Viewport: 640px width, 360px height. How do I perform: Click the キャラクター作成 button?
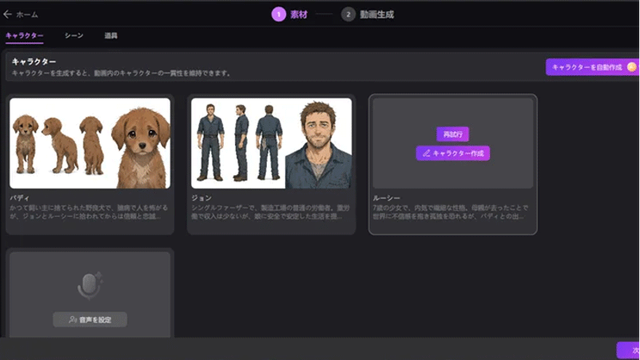453,153
